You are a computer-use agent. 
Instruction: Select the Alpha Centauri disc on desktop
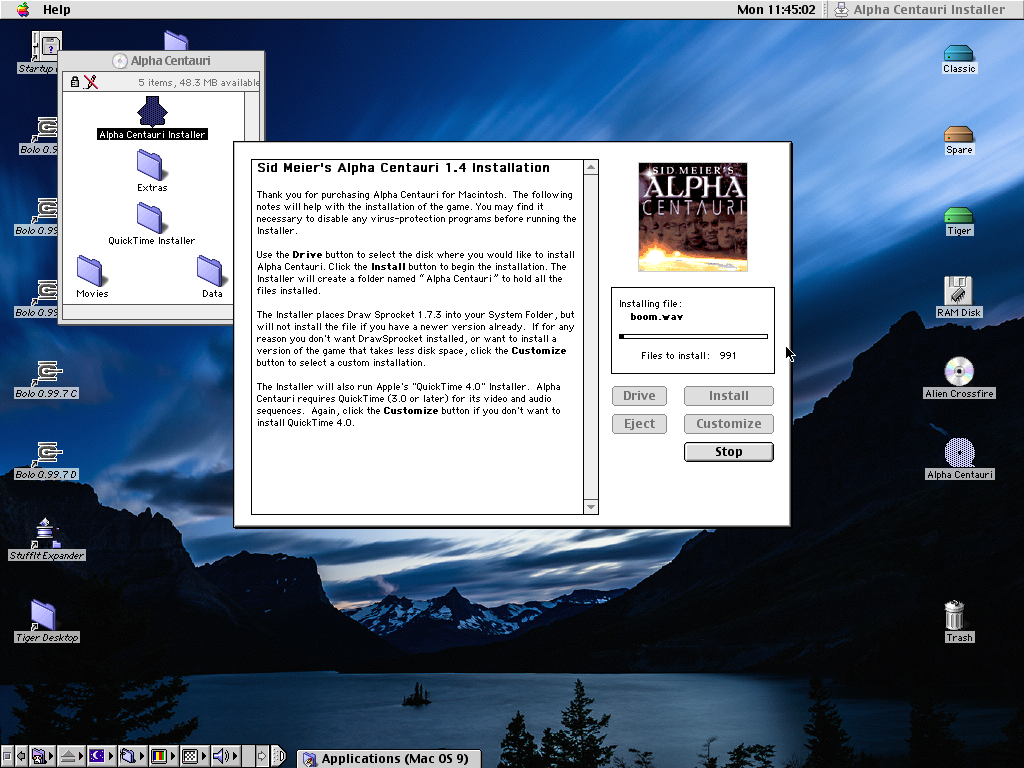tap(959, 453)
